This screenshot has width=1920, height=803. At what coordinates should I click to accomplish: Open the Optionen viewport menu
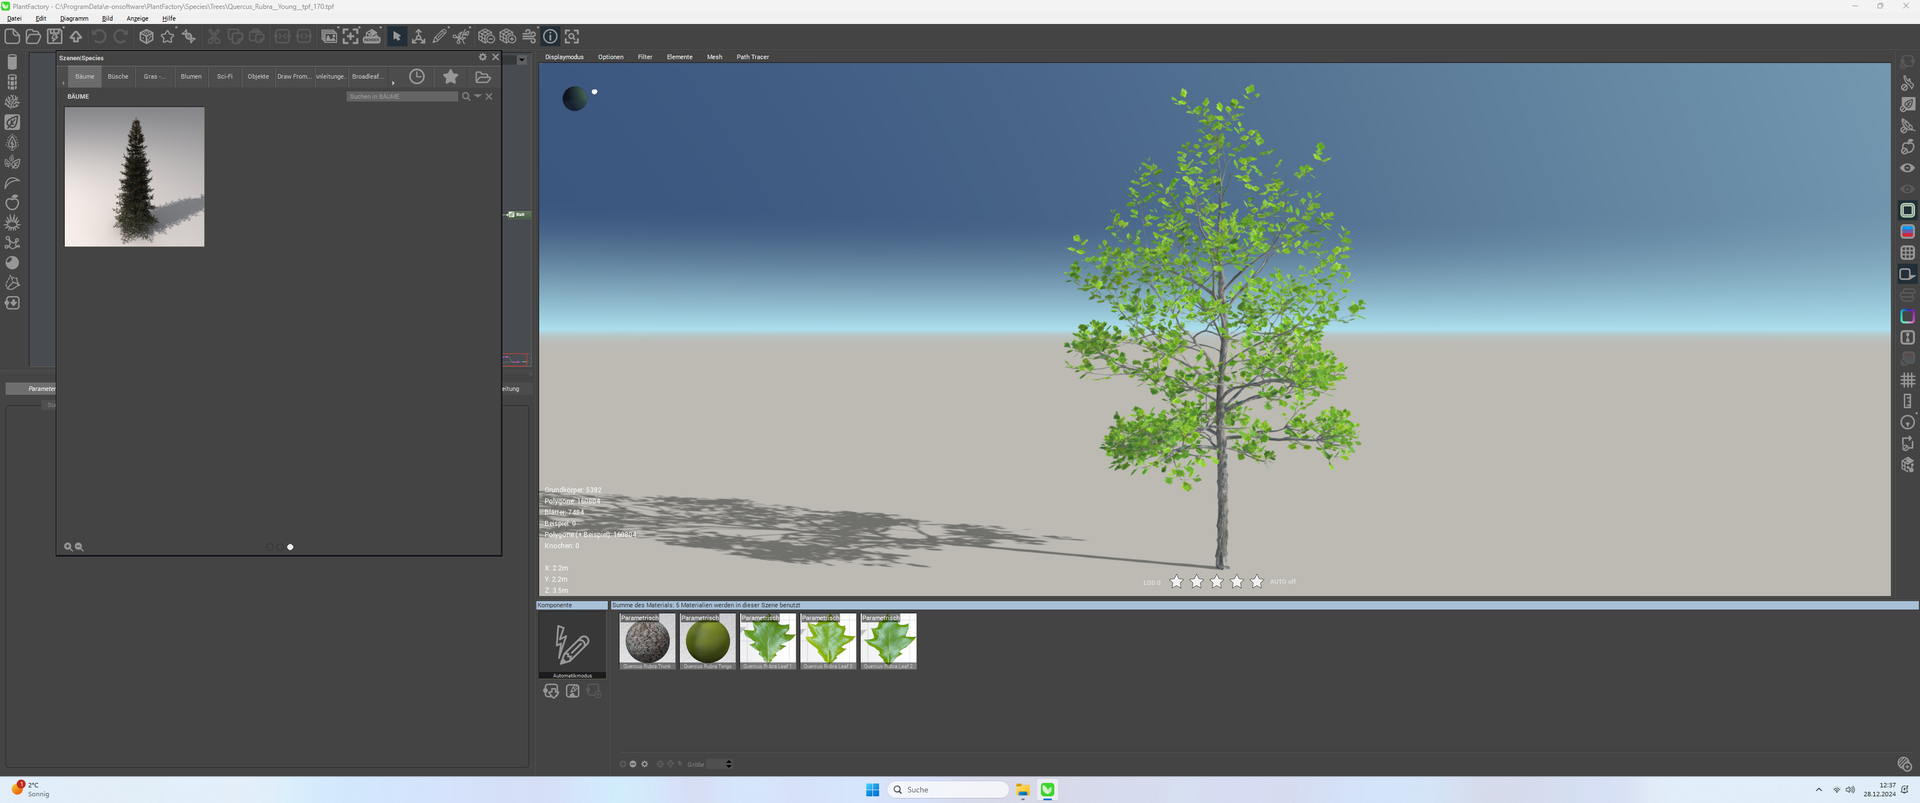tap(611, 57)
